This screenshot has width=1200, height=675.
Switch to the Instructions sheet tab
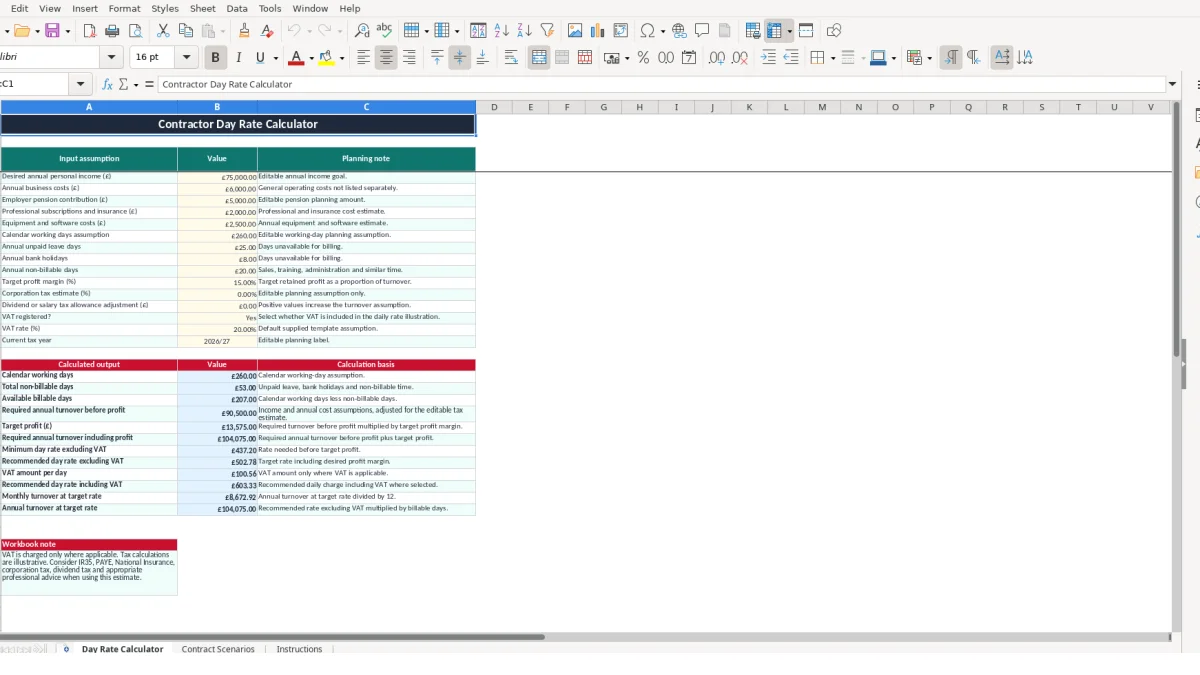tap(299, 649)
